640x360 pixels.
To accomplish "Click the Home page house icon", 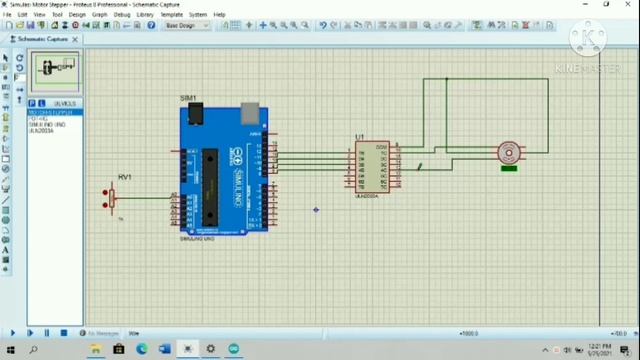I will [x=54, y=25].
